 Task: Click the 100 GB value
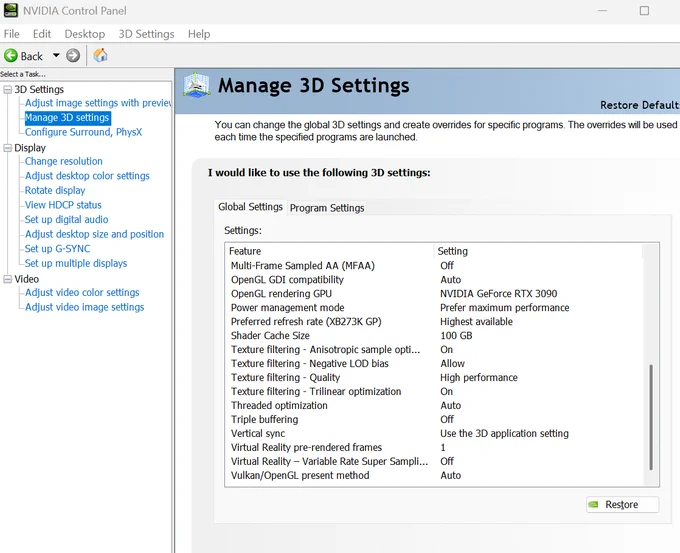[456, 335]
